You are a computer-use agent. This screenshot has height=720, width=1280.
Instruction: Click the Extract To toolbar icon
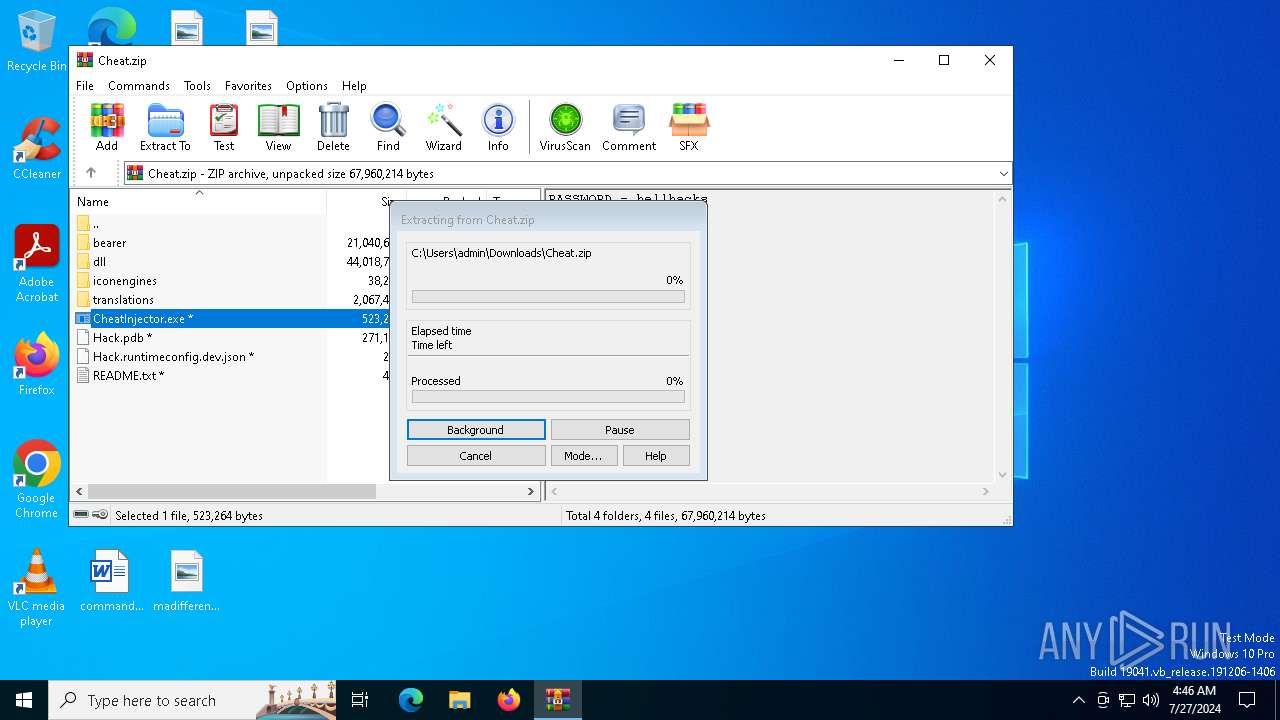pos(165,127)
